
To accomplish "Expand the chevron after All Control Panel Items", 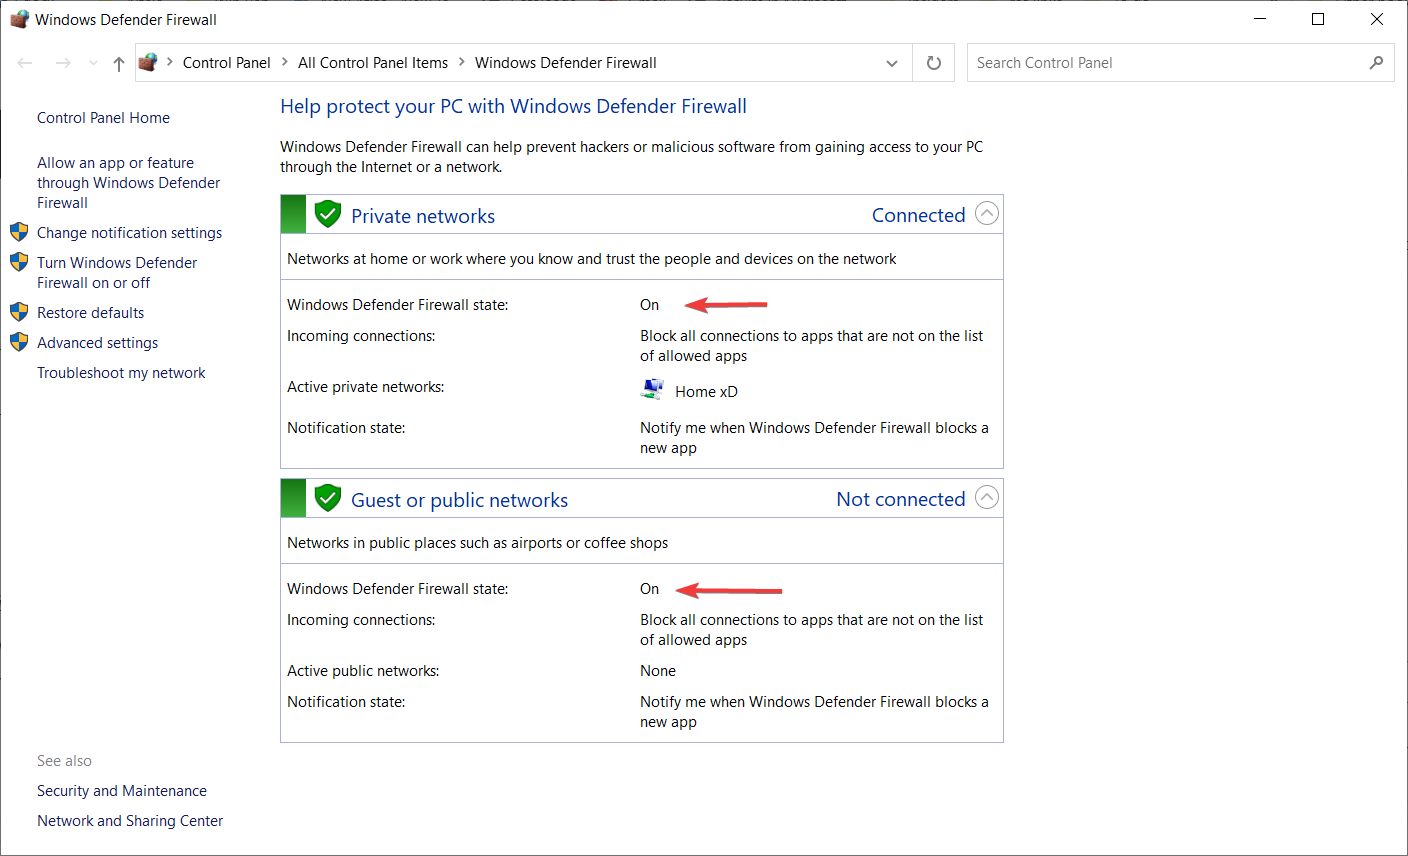I will click(462, 62).
